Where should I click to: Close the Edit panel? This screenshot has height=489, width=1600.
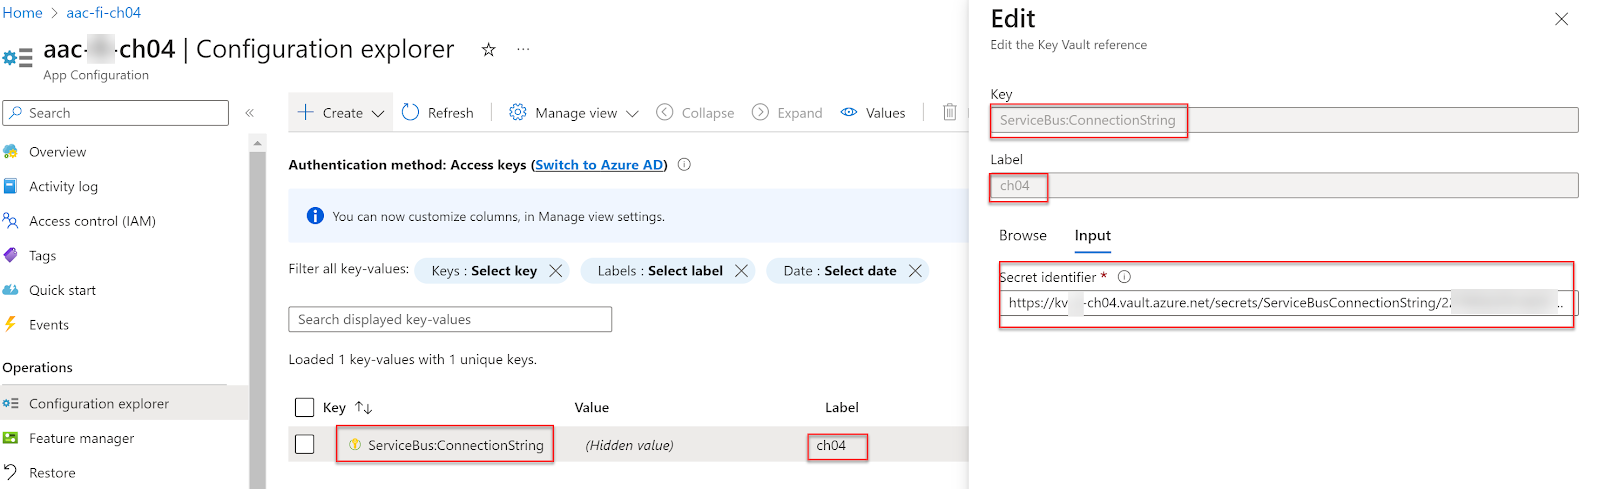1561,19
